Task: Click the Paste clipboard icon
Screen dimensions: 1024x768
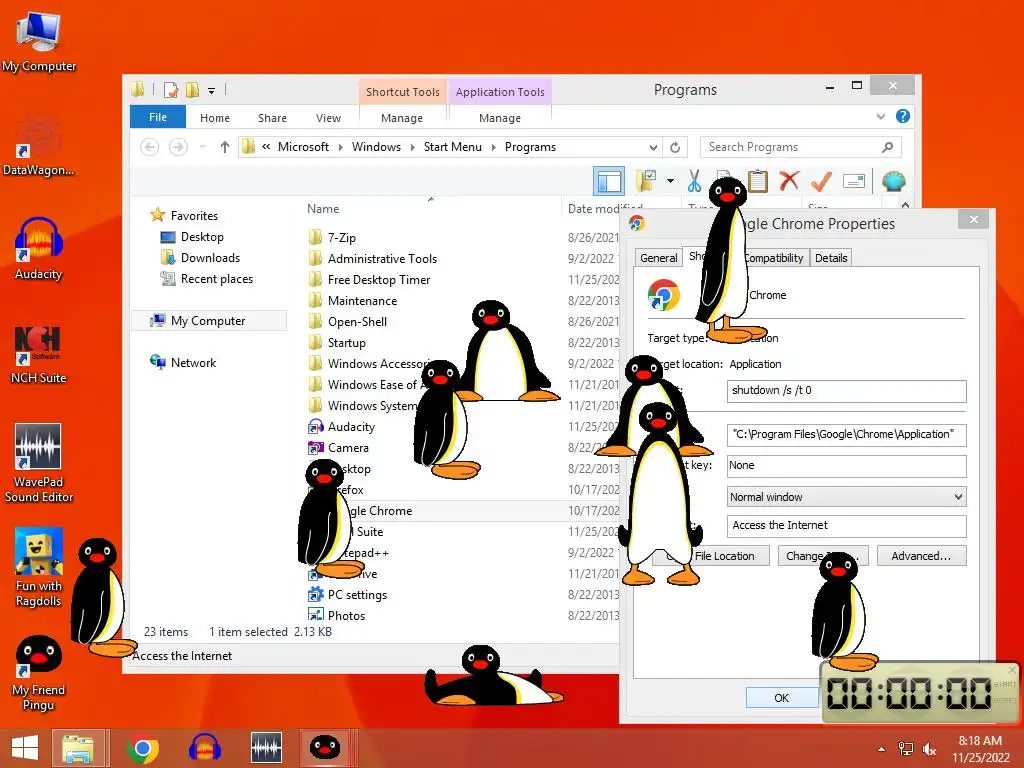Action: 758,181
